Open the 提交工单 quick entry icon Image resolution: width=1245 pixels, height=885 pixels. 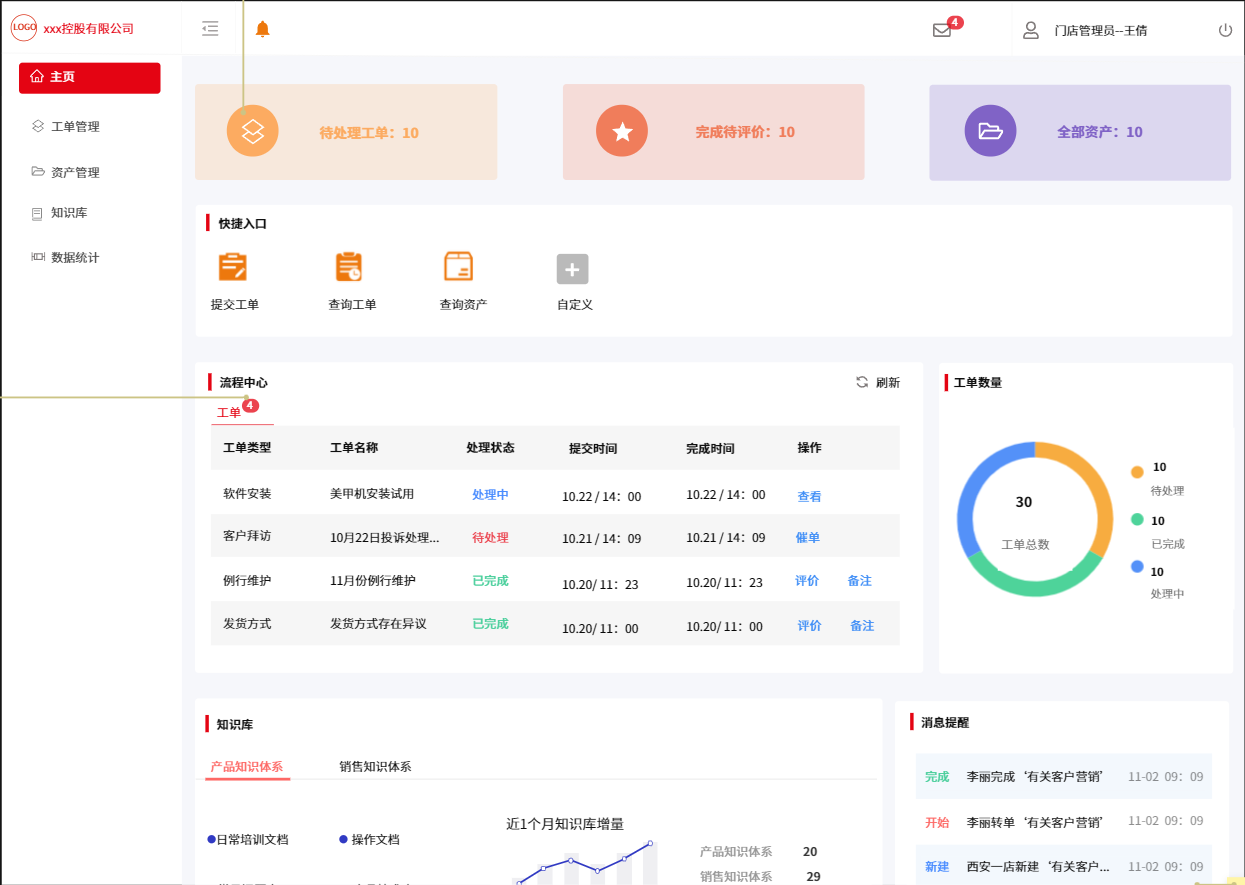click(232, 267)
